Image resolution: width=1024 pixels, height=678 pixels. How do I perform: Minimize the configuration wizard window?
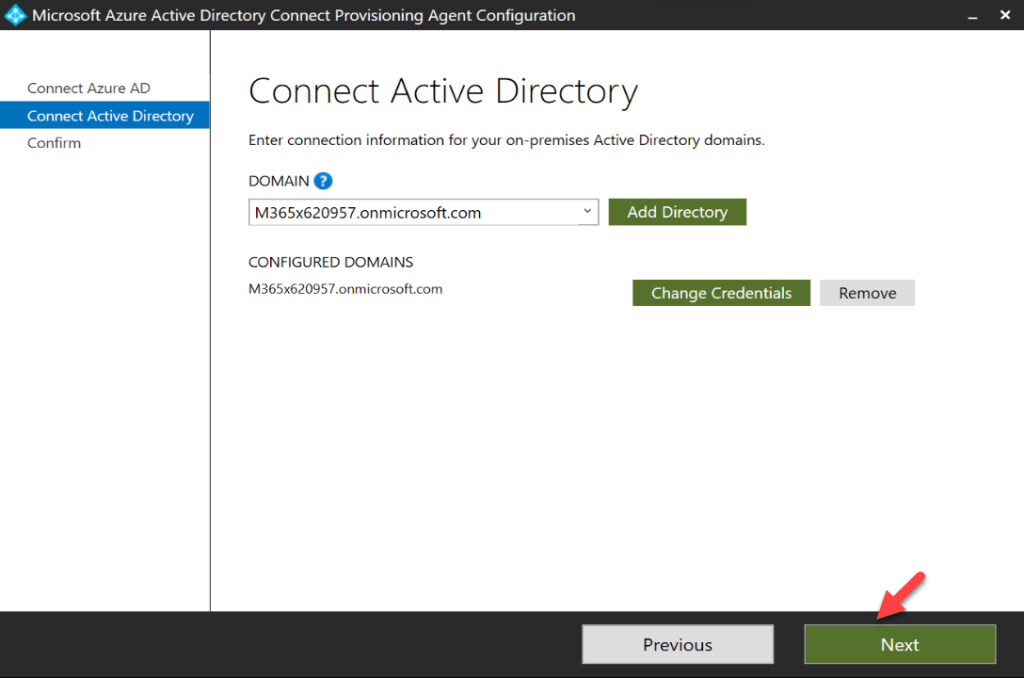click(971, 15)
